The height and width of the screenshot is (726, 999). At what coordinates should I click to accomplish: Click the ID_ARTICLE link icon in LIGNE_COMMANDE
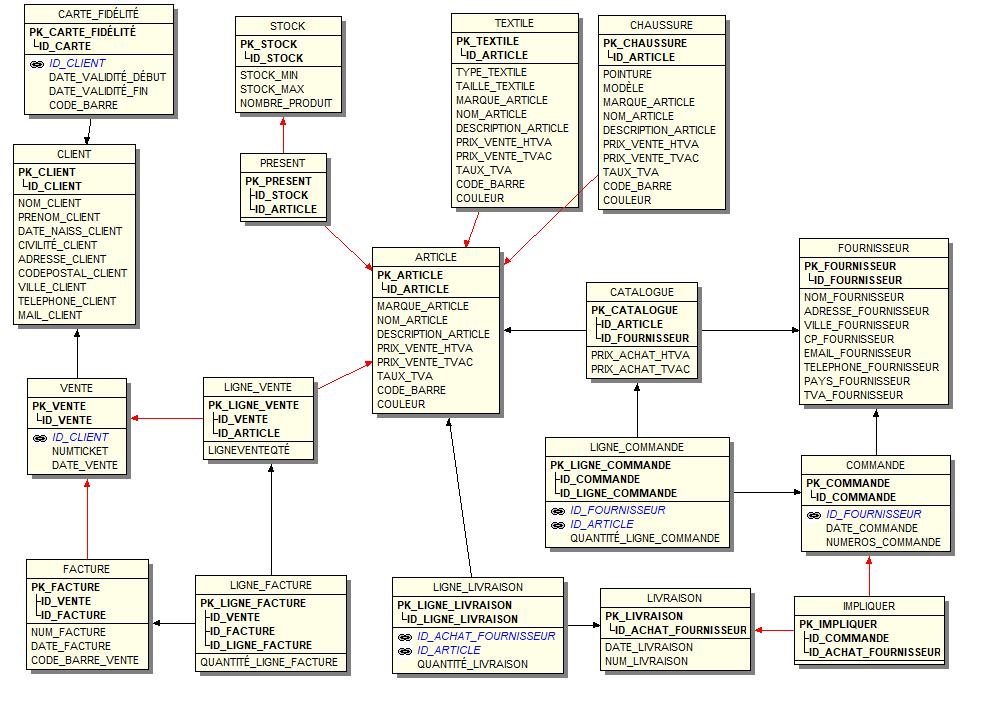pyautogui.click(x=558, y=525)
